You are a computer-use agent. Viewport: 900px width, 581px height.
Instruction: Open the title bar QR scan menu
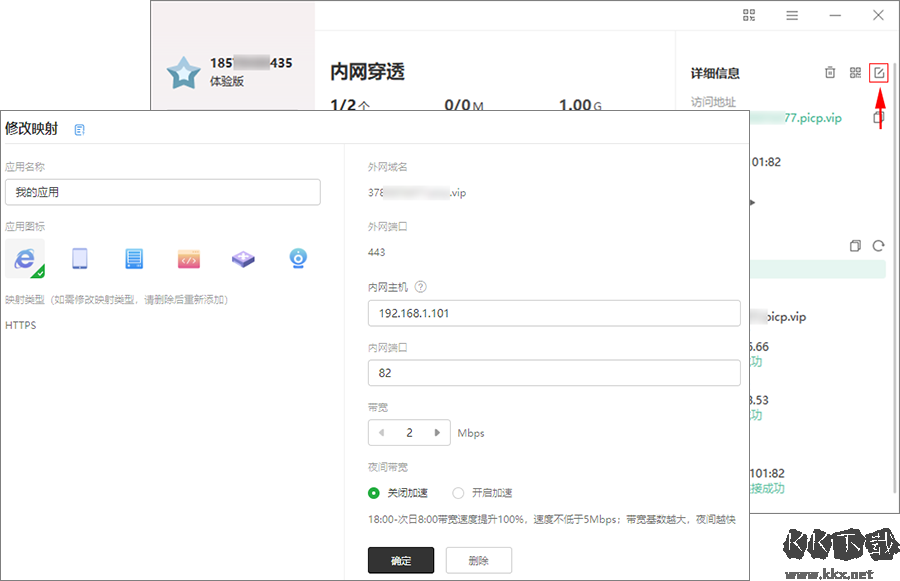pyautogui.click(x=749, y=15)
